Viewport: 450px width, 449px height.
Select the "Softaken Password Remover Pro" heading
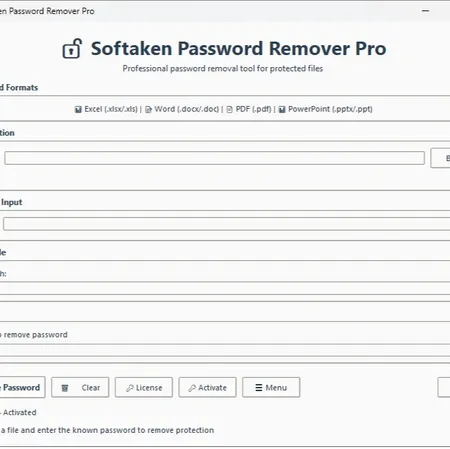coord(239,49)
